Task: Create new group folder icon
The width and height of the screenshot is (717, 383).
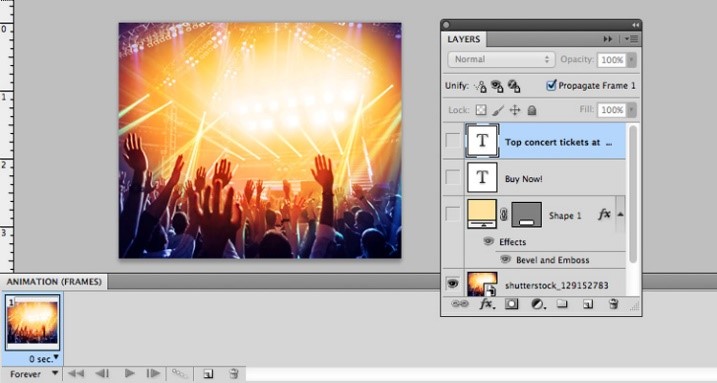Action: pos(562,304)
